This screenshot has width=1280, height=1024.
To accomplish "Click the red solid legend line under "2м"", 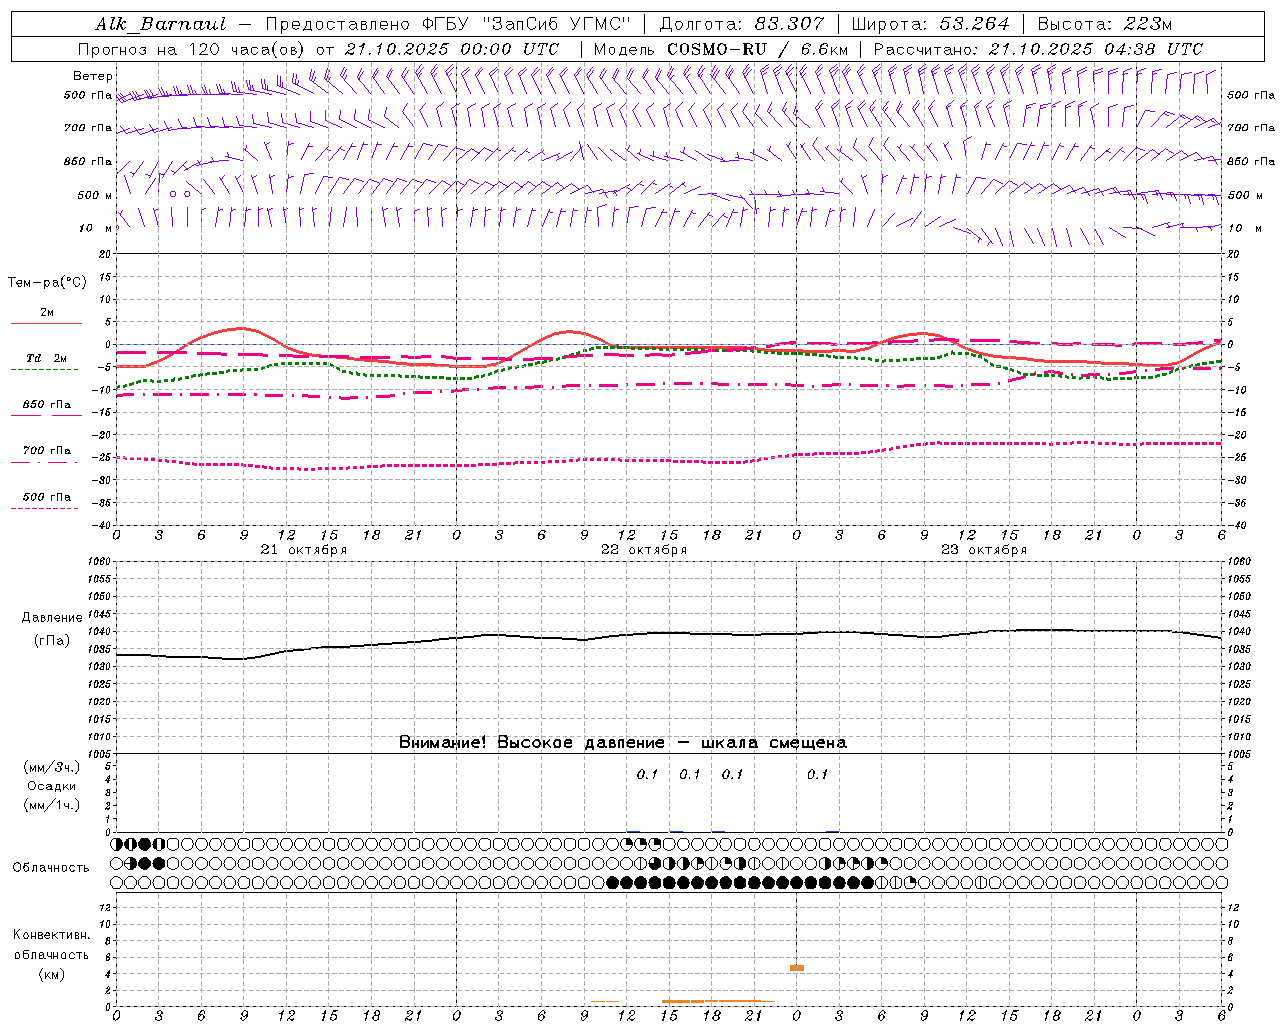I will [46, 323].
